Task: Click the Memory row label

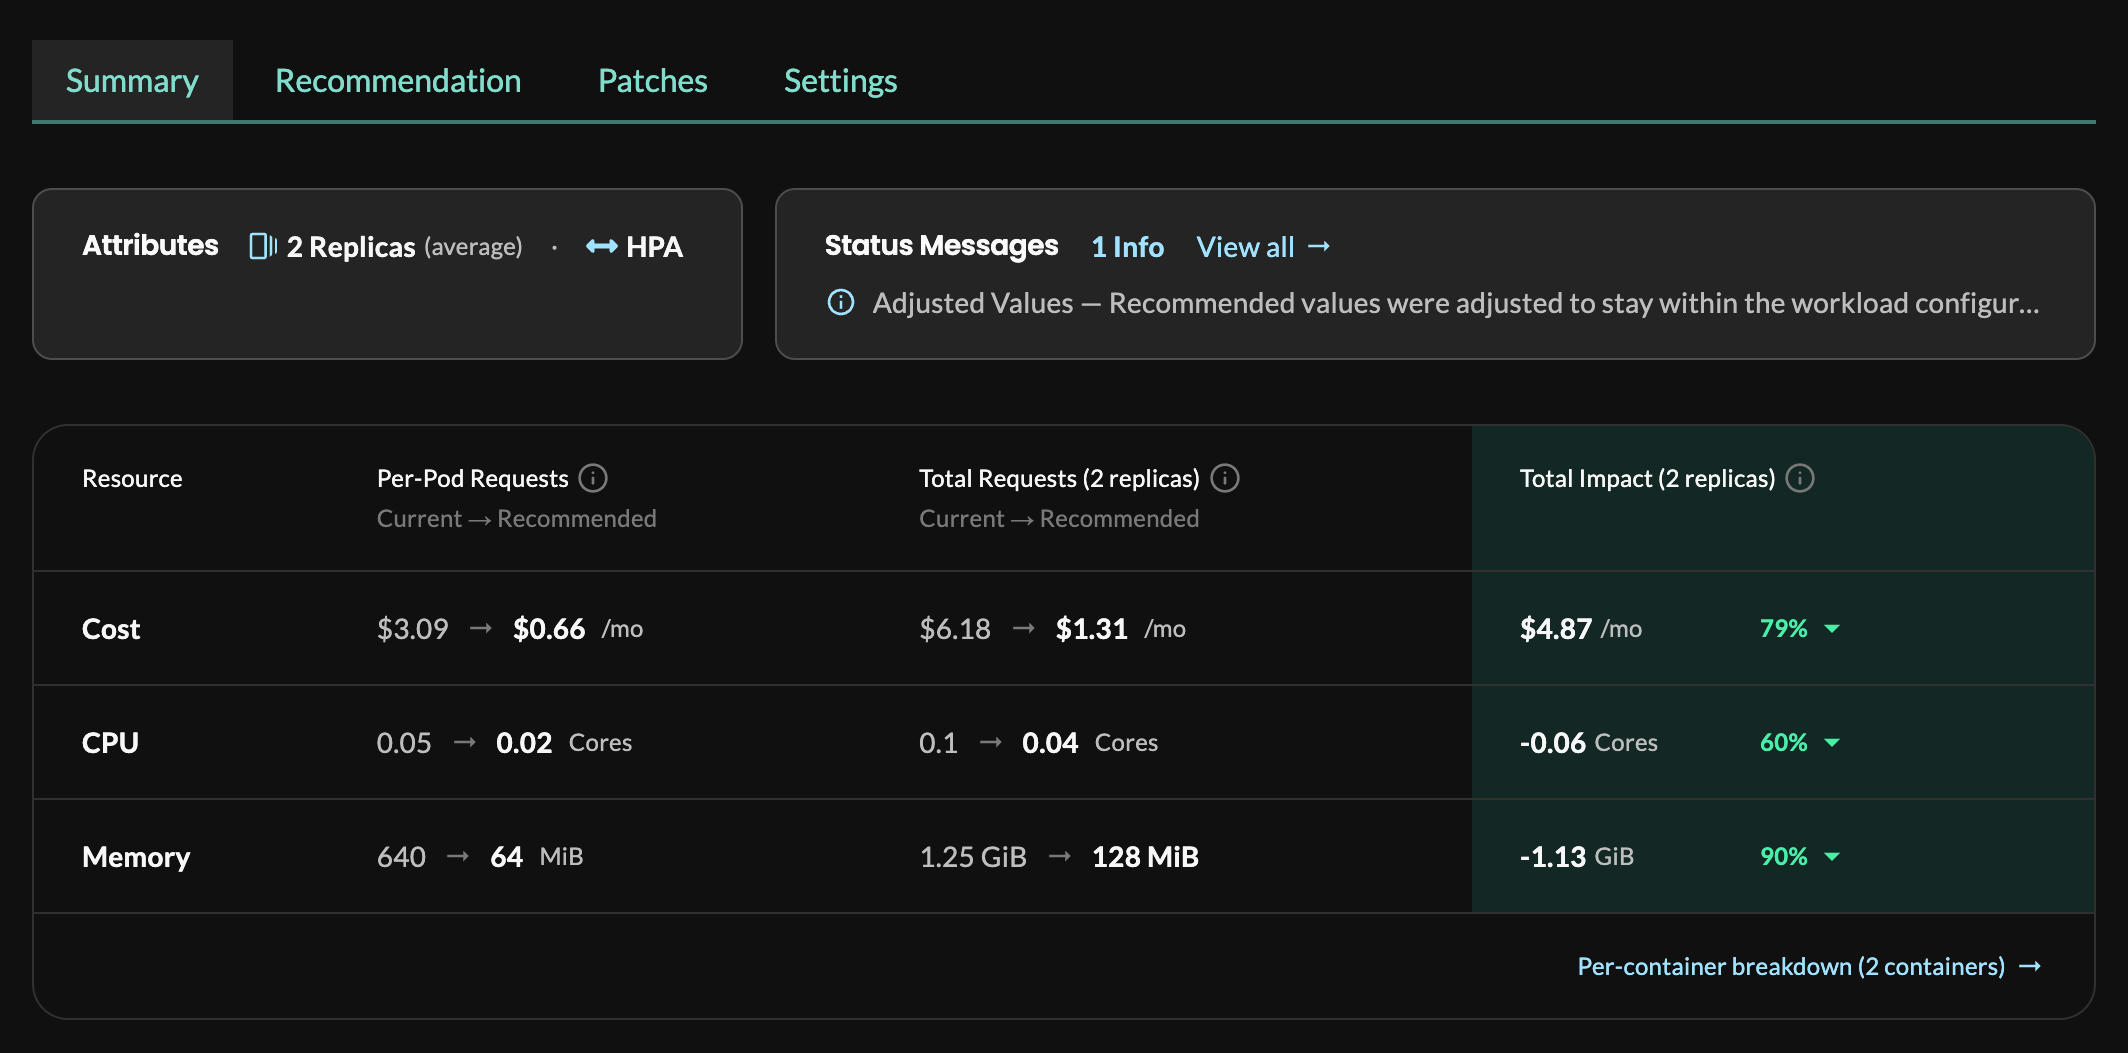Action: pyautogui.click(x=136, y=857)
